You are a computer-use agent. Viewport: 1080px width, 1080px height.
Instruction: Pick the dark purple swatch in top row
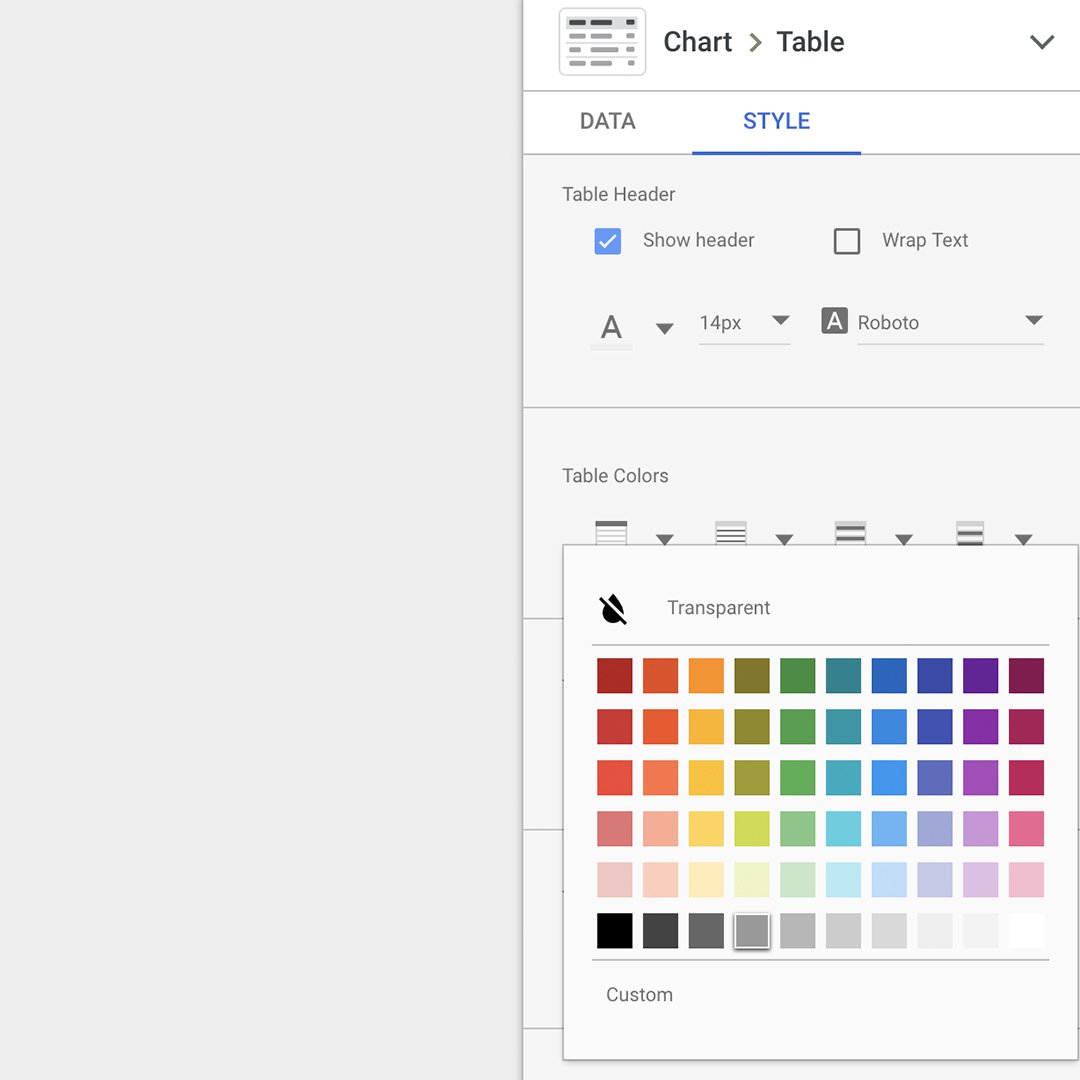[980, 676]
